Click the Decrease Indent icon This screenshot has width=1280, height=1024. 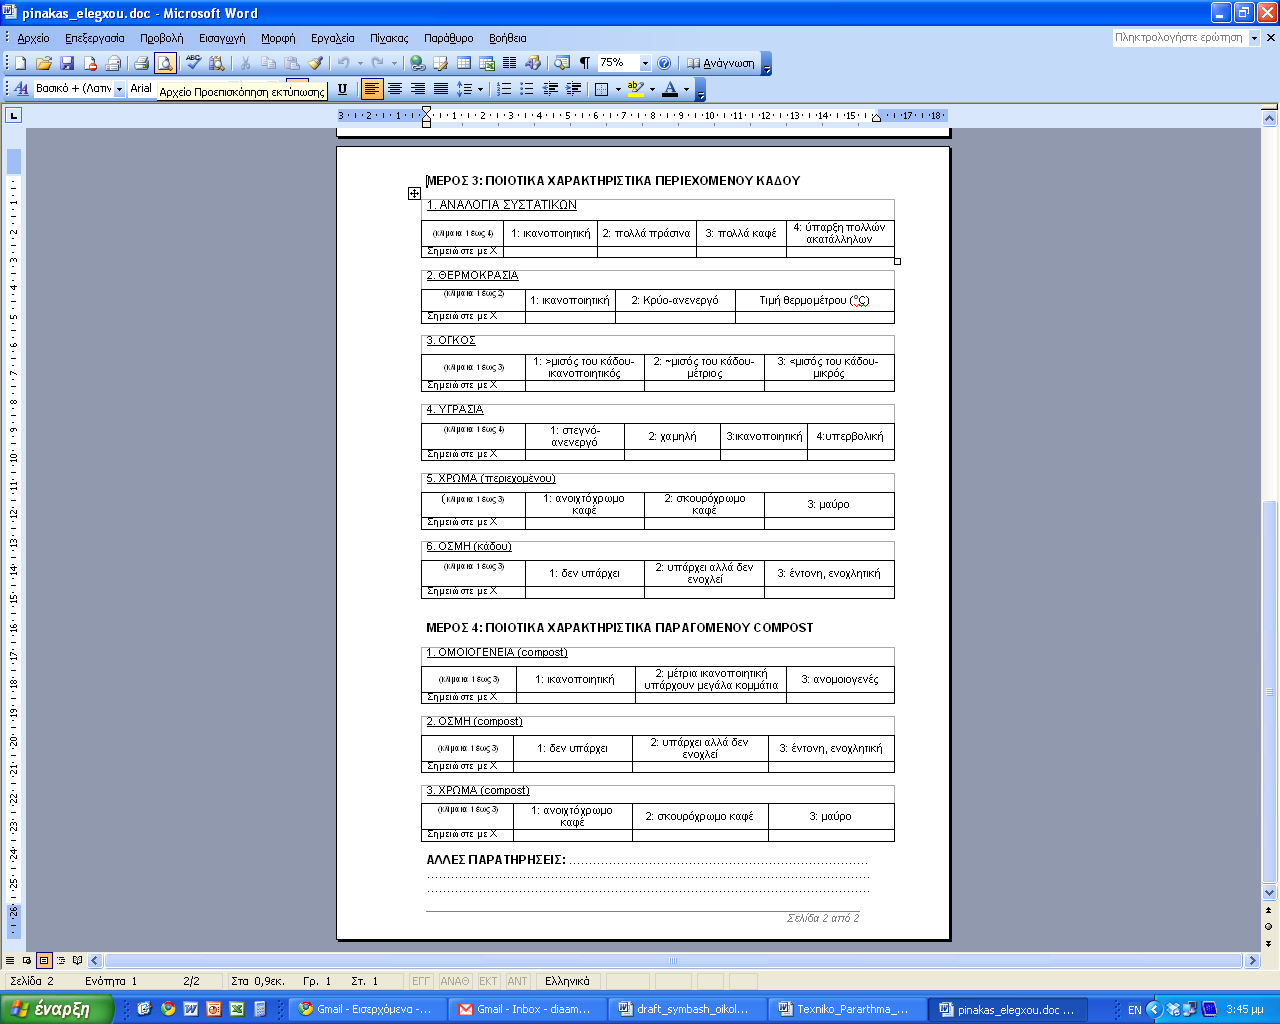pos(550,89)
